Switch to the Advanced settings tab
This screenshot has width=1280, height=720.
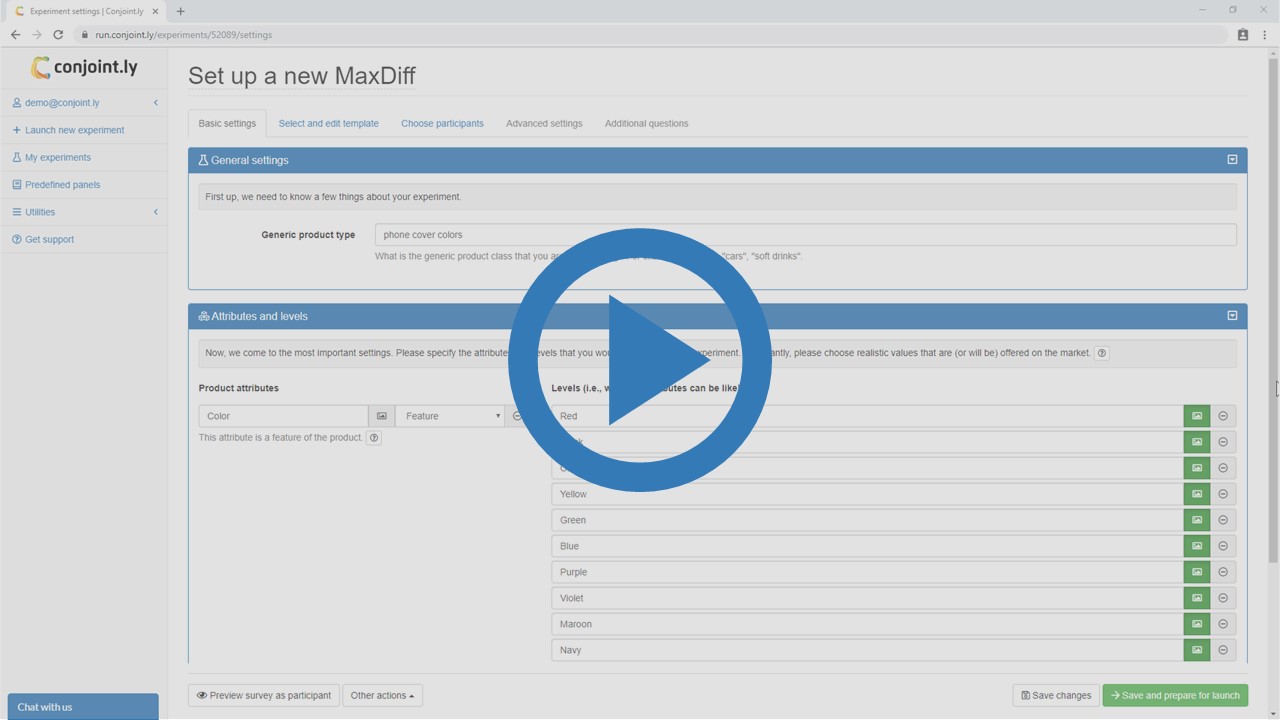coord(543,123)
